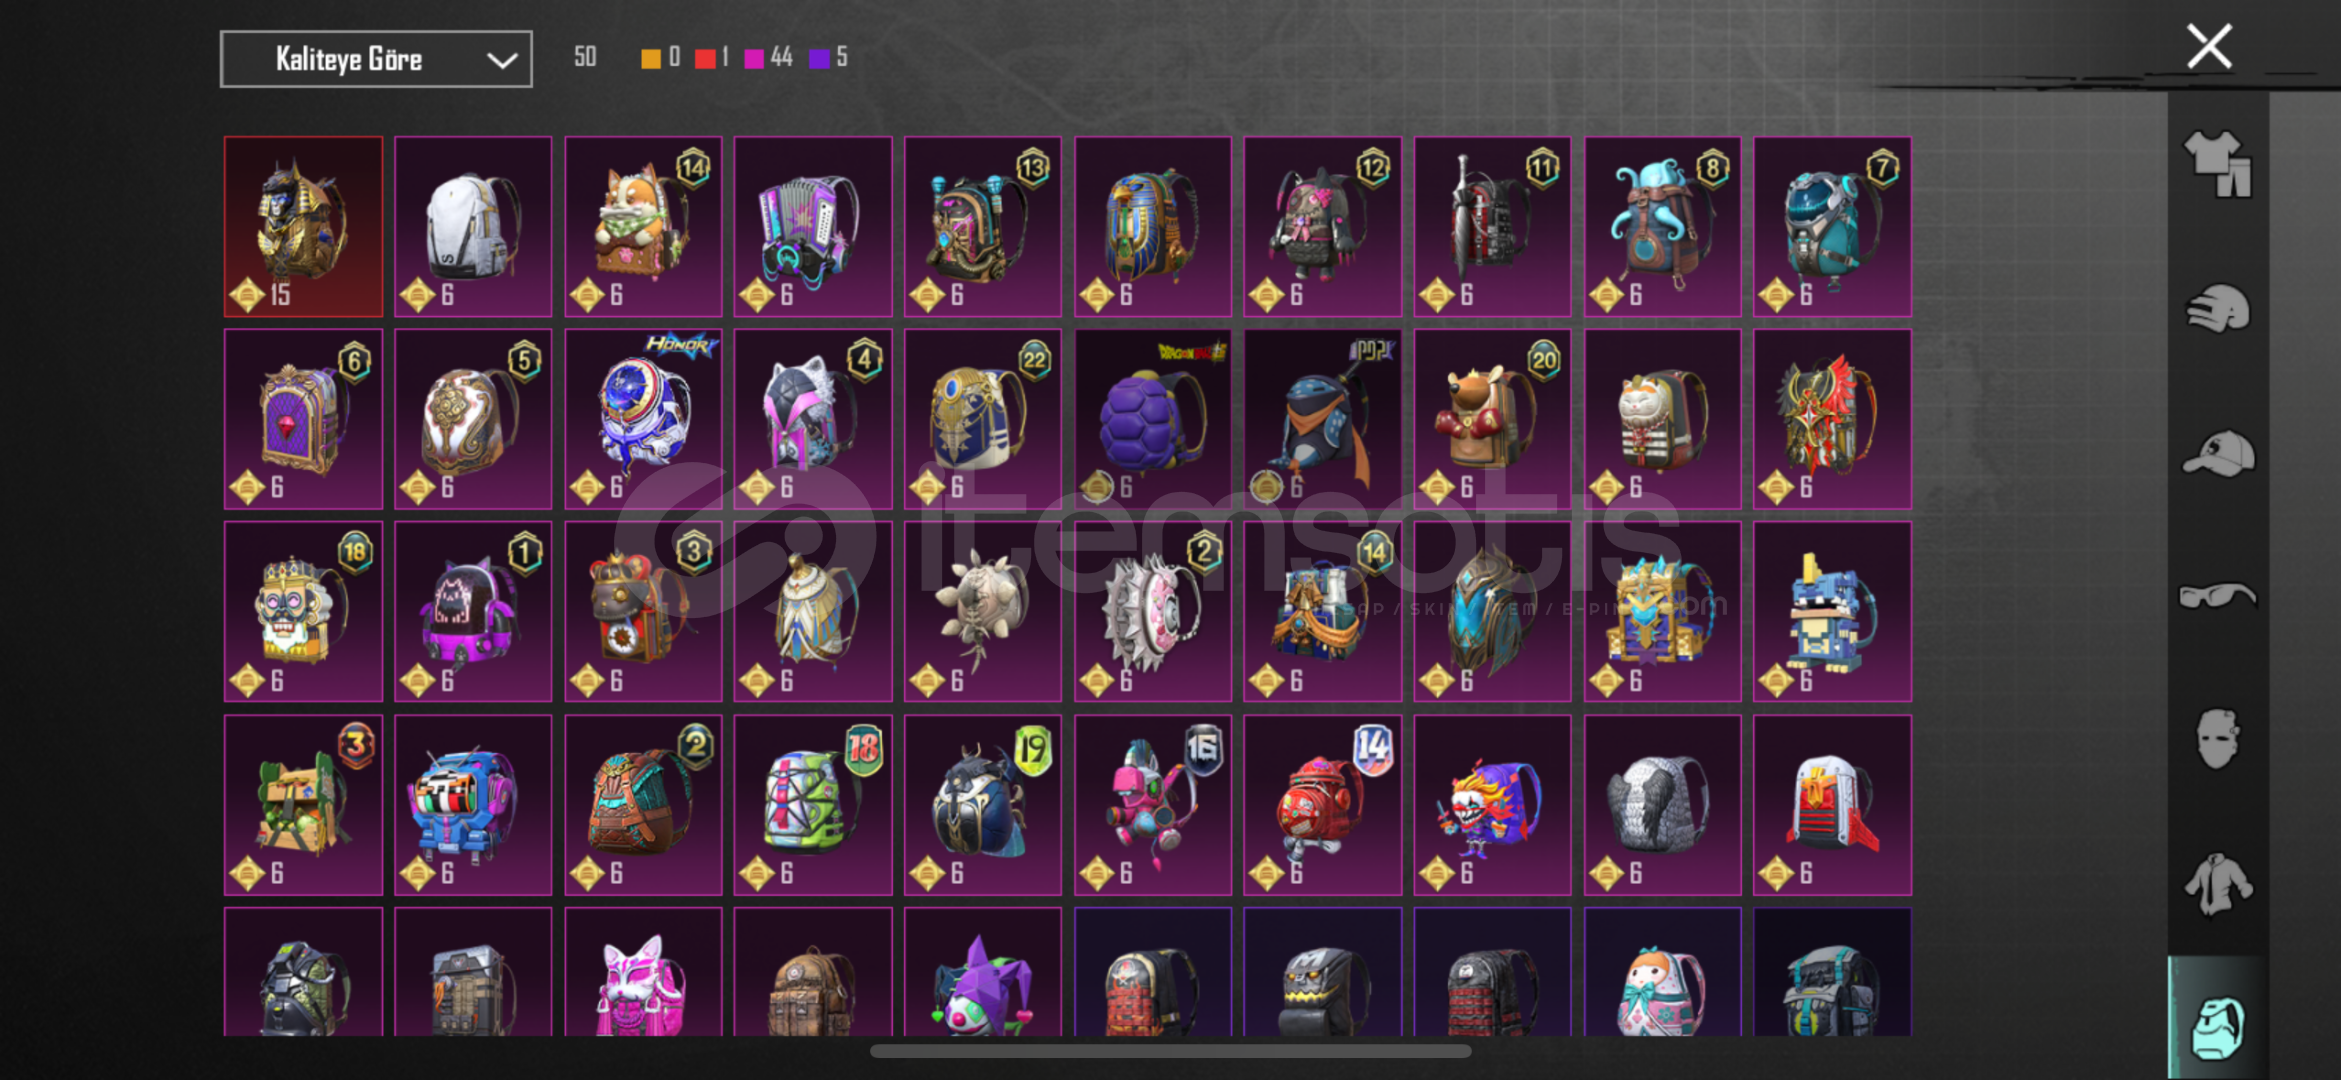This screenshot has height=1080, width=2341.
Task: Close the inventory with the X
Action: coord(2209,46)
